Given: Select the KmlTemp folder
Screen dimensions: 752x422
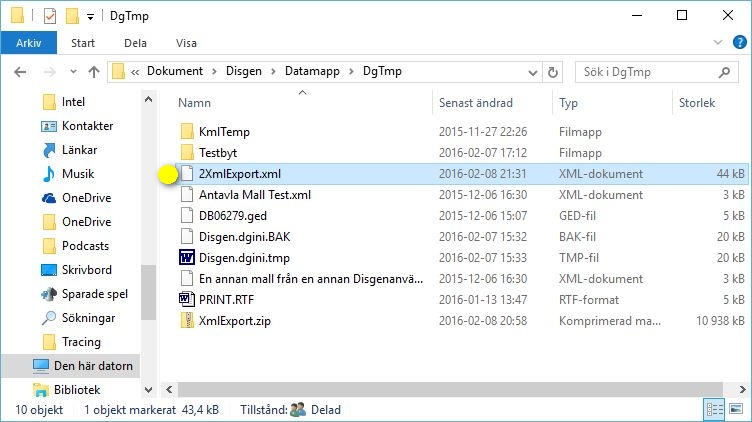Looking at the screenshot, I should [x=224, y=132].
